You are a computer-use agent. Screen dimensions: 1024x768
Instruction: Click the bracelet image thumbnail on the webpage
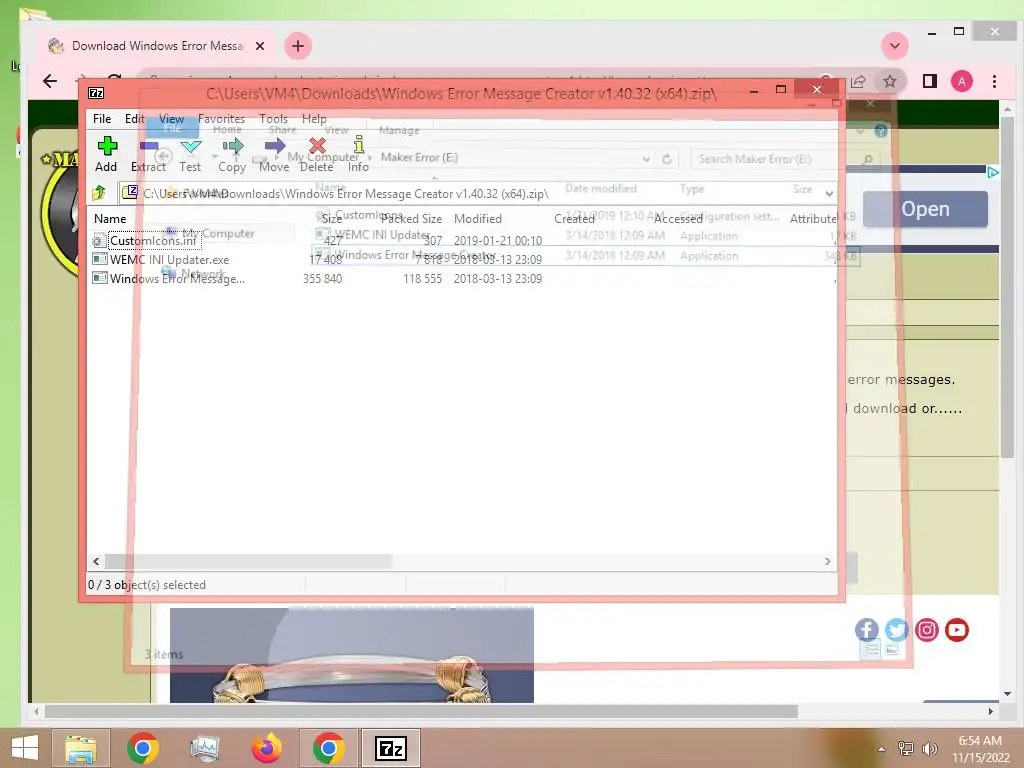351,655
